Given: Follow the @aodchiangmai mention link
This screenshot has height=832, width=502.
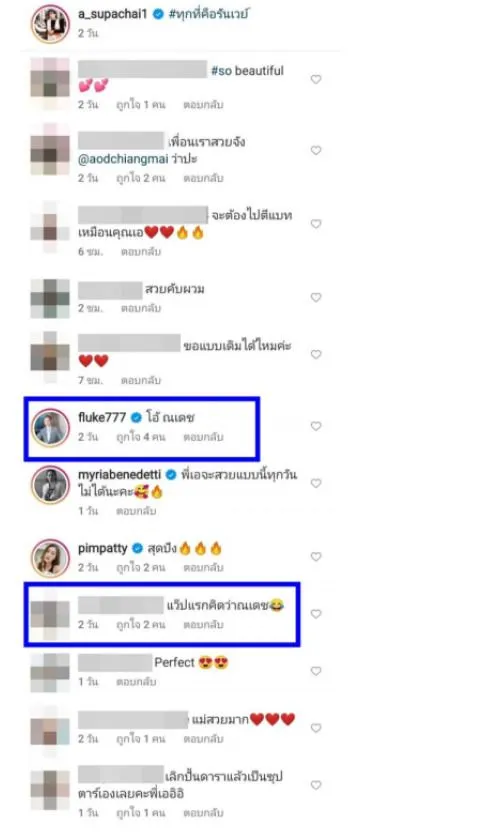Looking at the screenshot, I should [x=123, y=159].
